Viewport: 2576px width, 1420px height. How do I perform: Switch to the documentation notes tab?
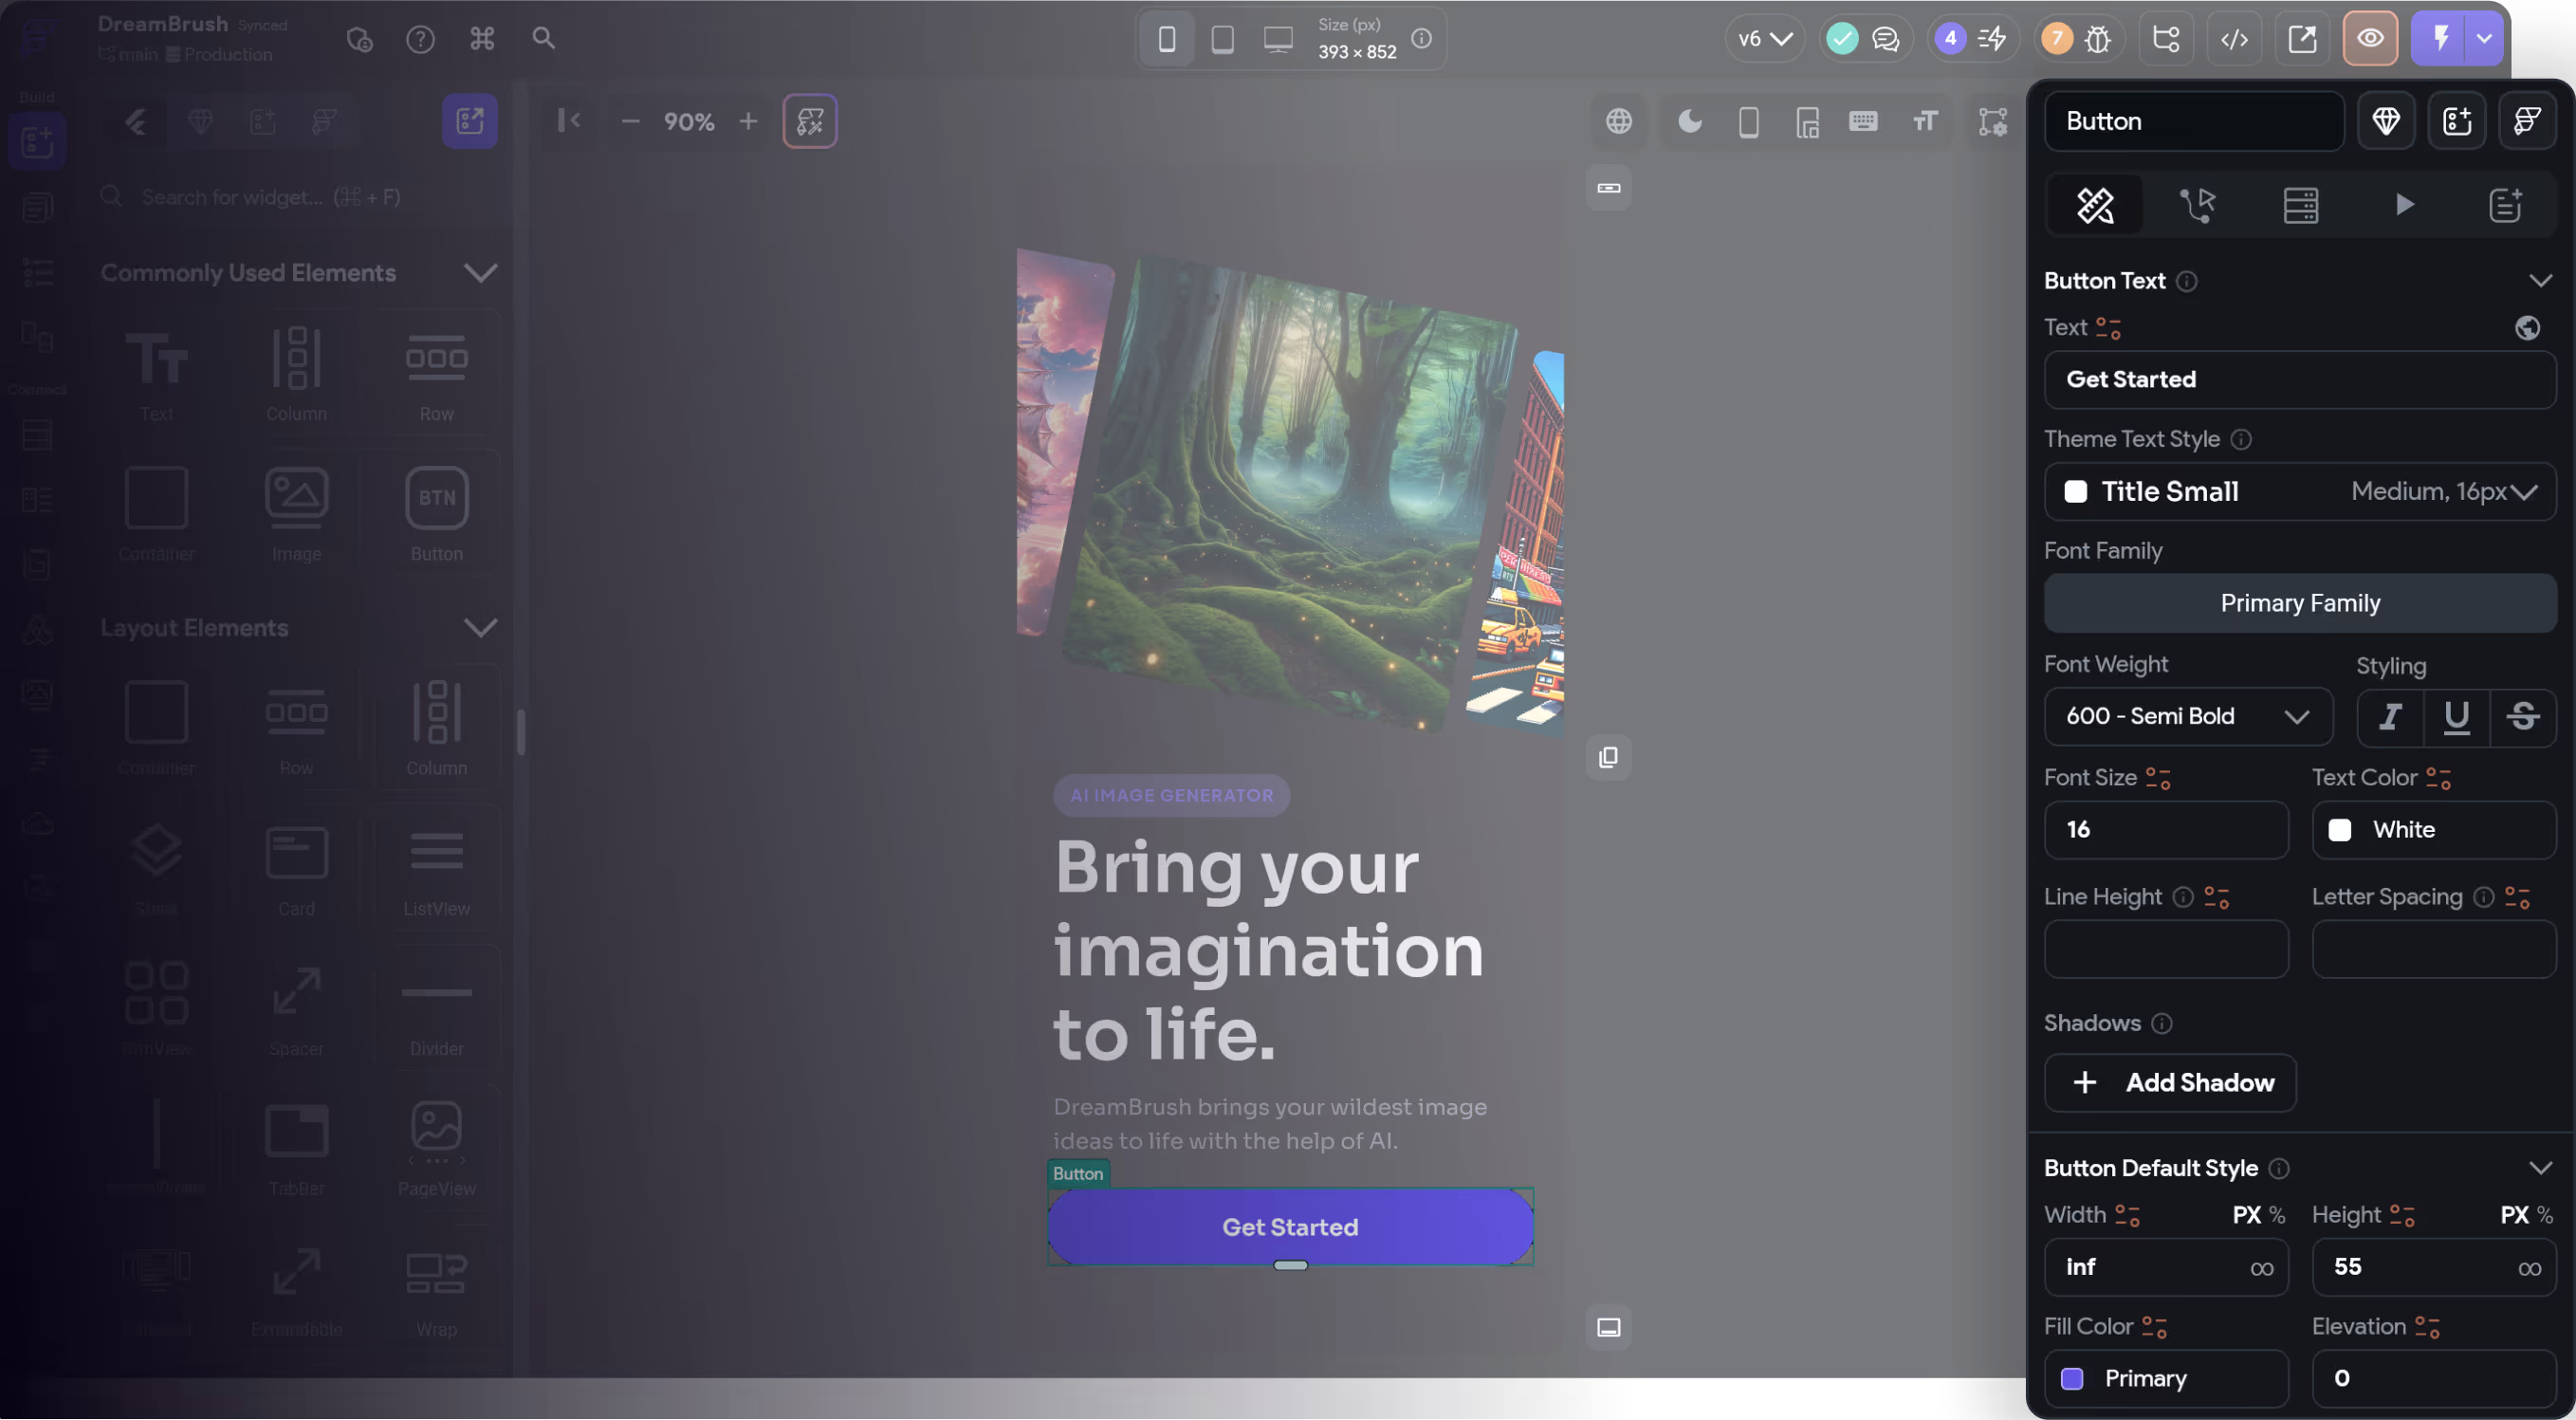(2504, 205)
